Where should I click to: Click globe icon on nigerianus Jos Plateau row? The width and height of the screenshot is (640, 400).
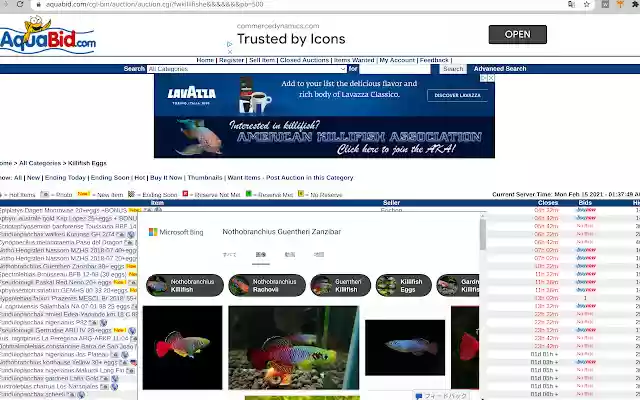[x=125, y=354]
